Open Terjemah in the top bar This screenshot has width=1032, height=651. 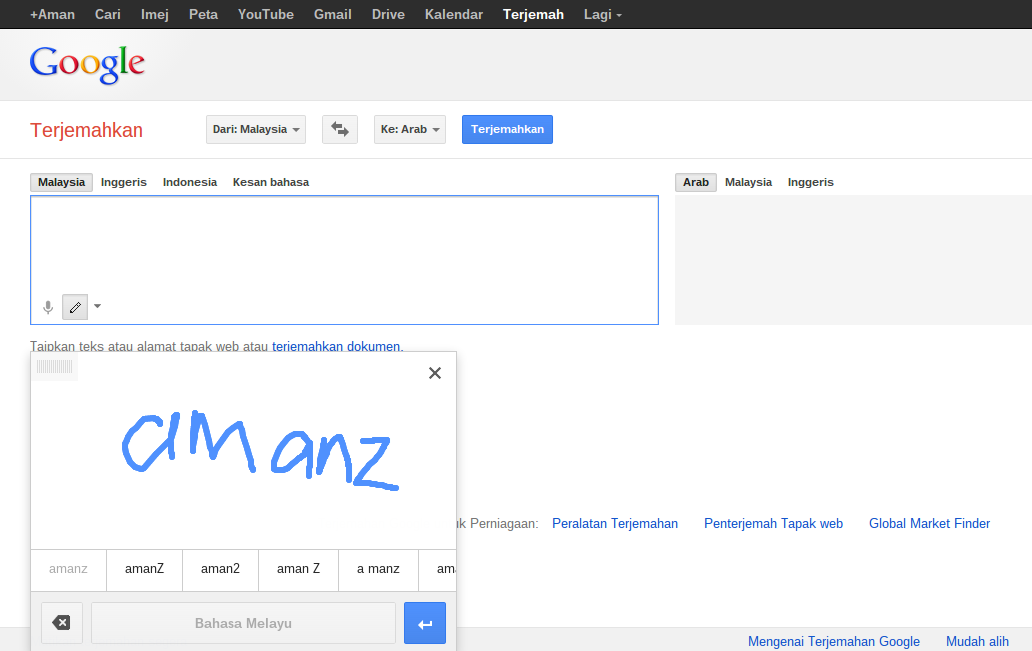[x=533, y=14]
